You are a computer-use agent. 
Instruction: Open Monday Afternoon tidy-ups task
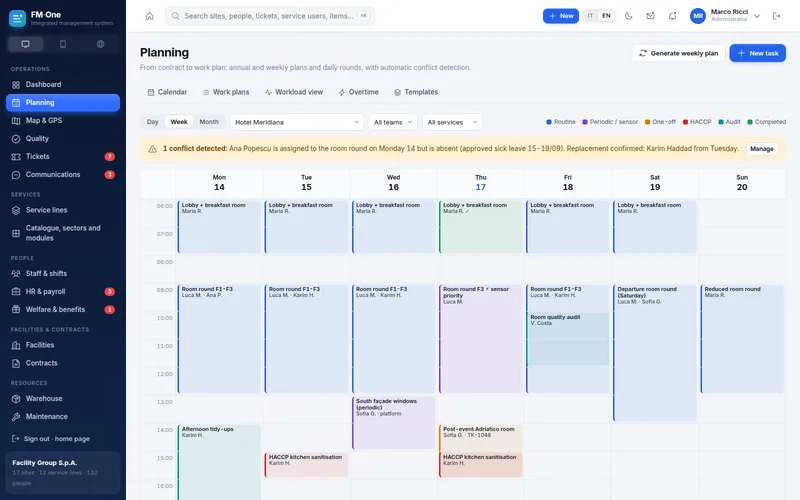tap(219, 462)
